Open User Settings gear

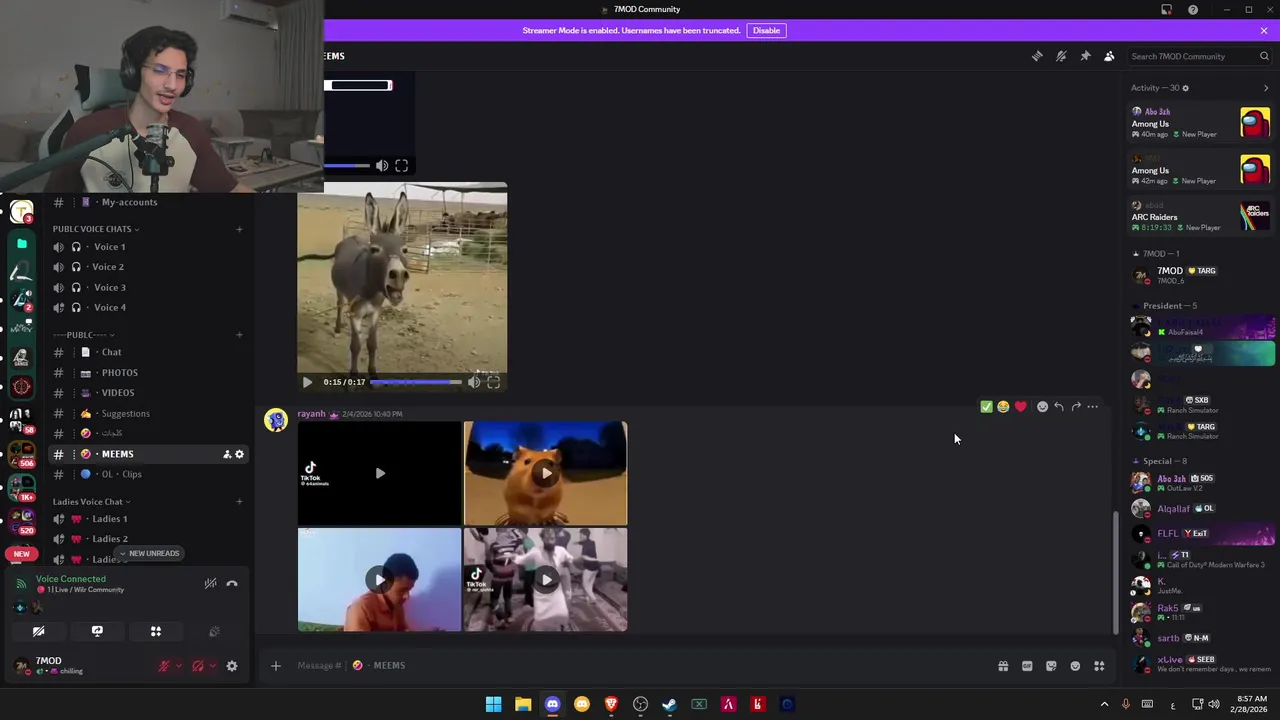(x=232, y=666)
